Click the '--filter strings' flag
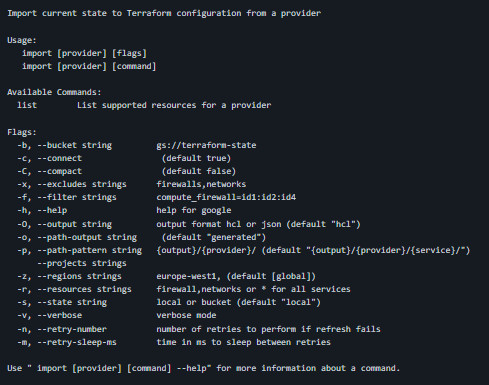The image size is (489, 385). pyautogui.click(x=77, y=197)
